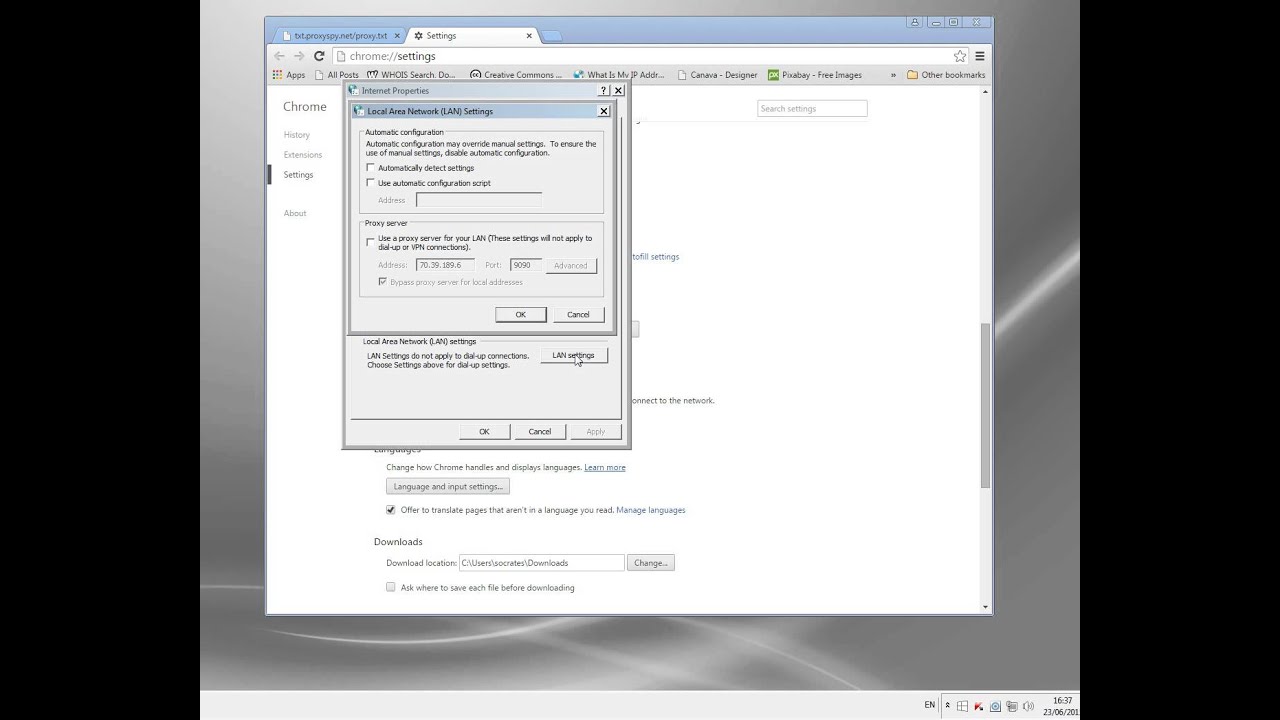The image size is (1280, 720).
Task: Click Apply in Internet Properties dialog
Action: point(596,431)
